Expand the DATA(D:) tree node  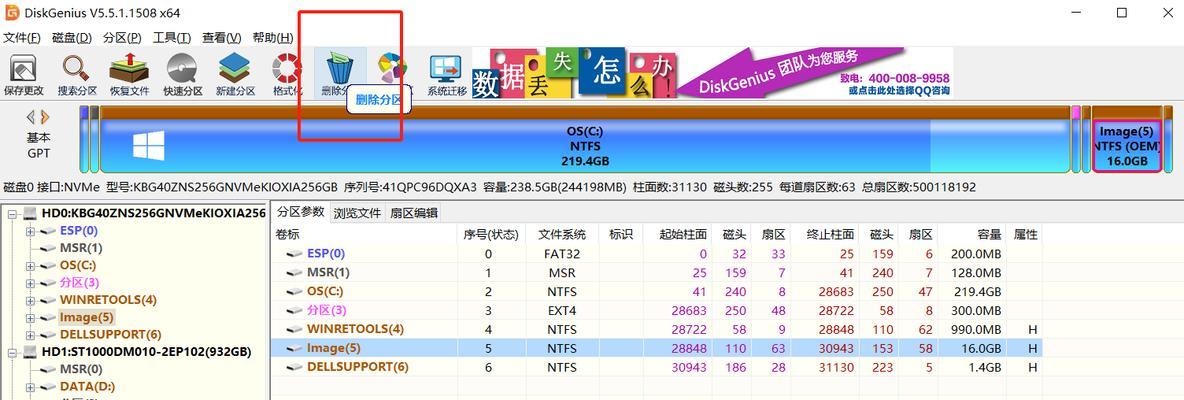click(30, 386)
